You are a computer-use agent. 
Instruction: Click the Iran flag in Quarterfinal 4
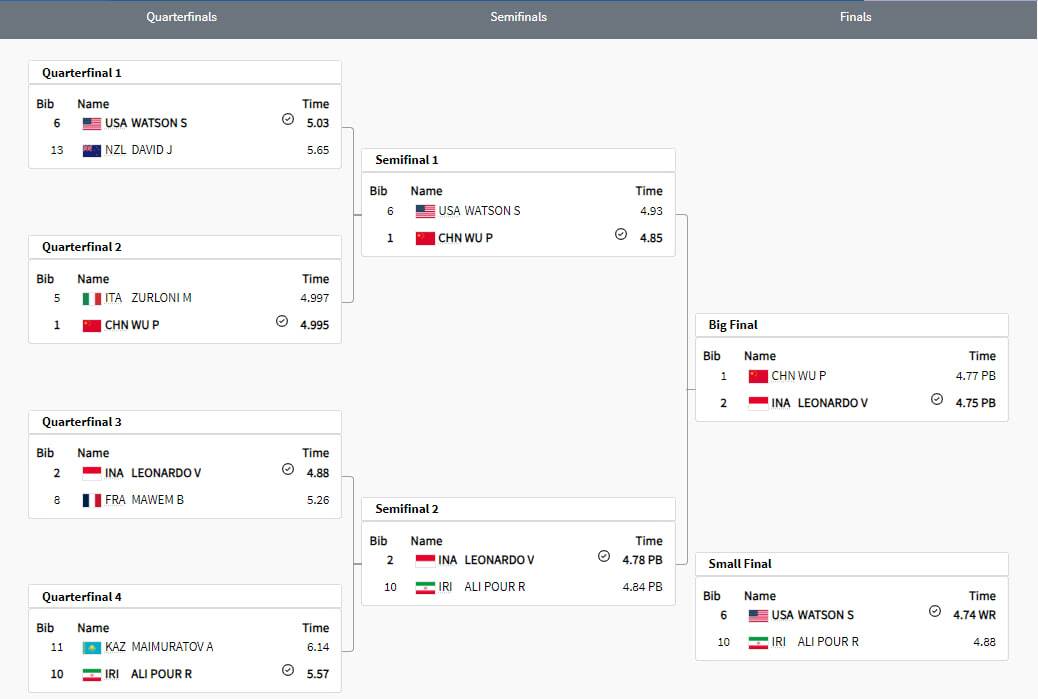(x=92, y=675)
